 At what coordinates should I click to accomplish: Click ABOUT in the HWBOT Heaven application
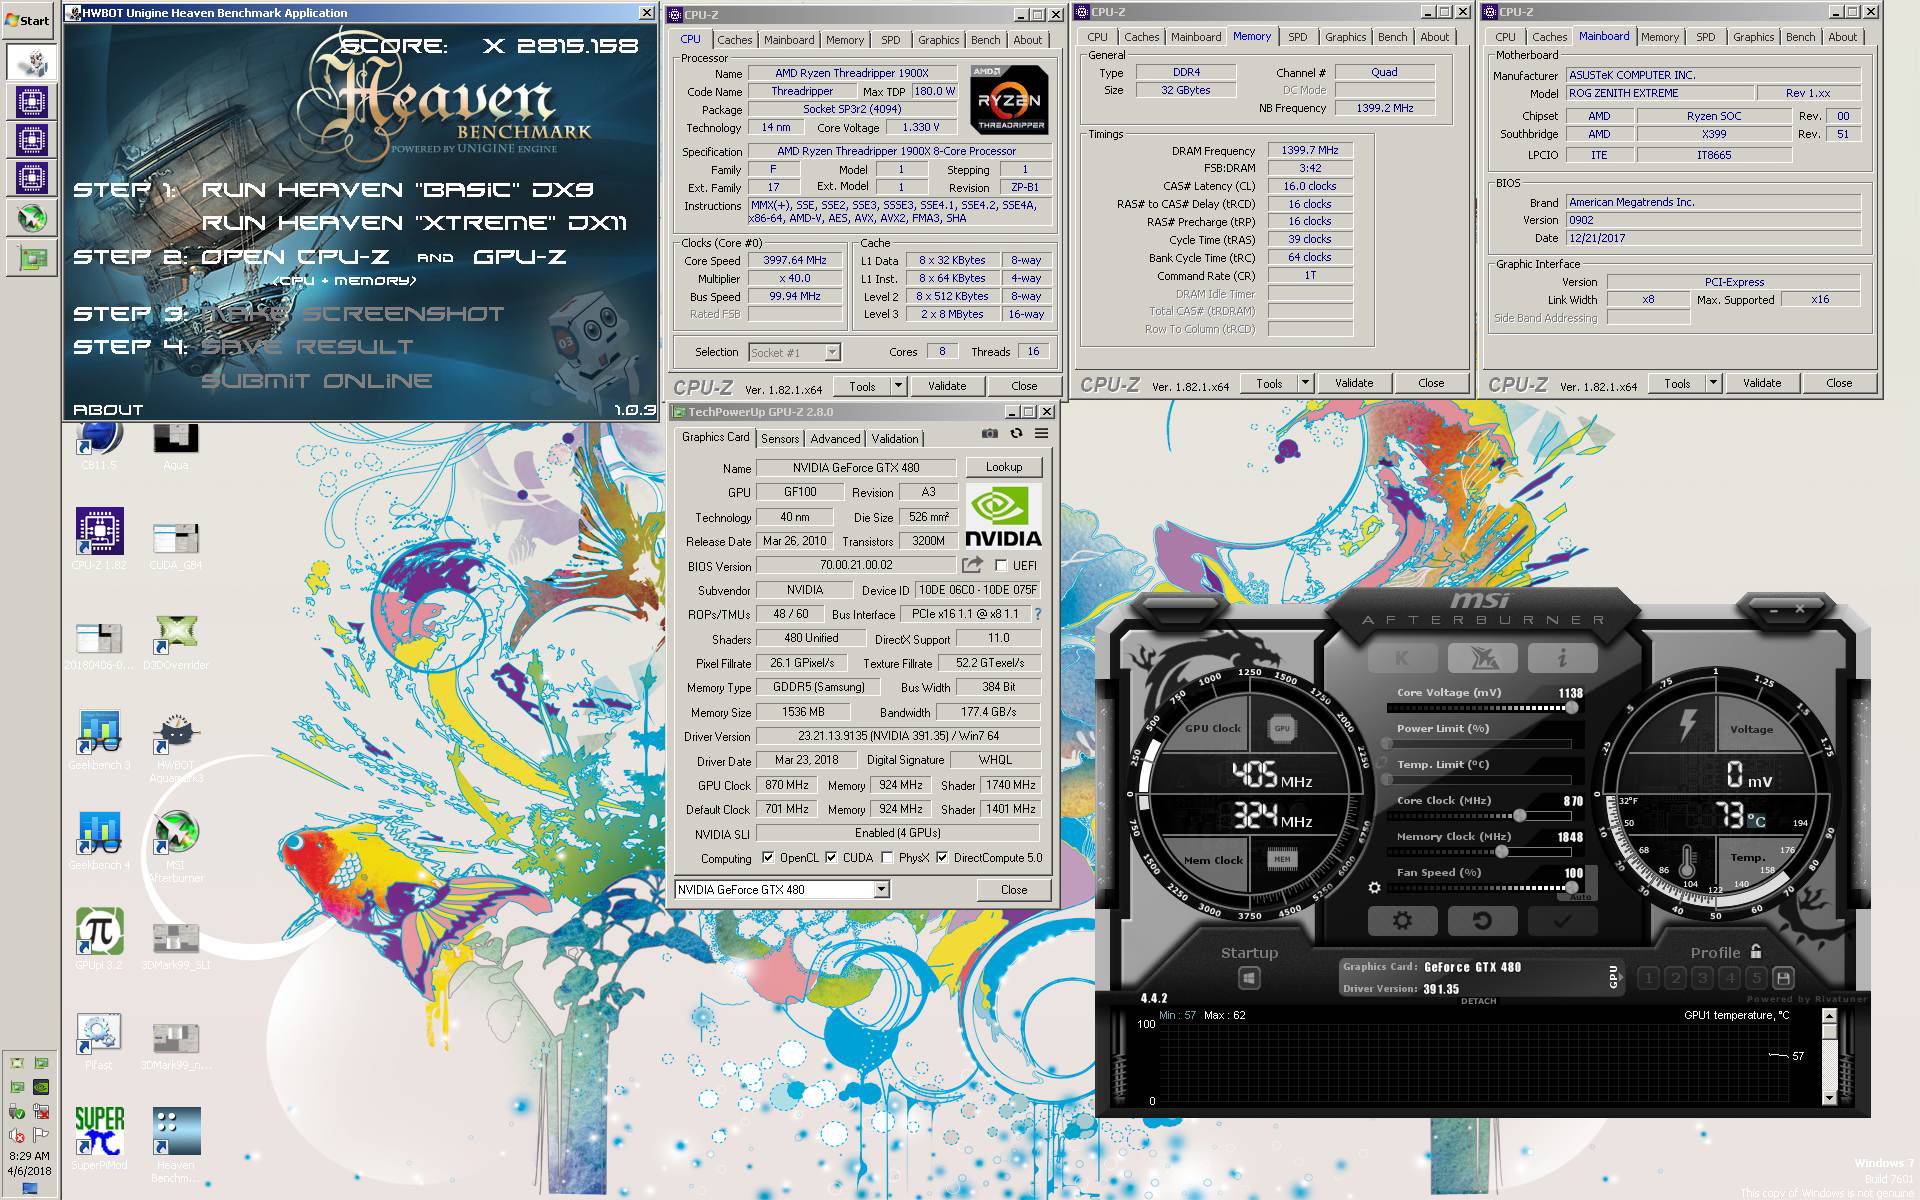(108, 410)
